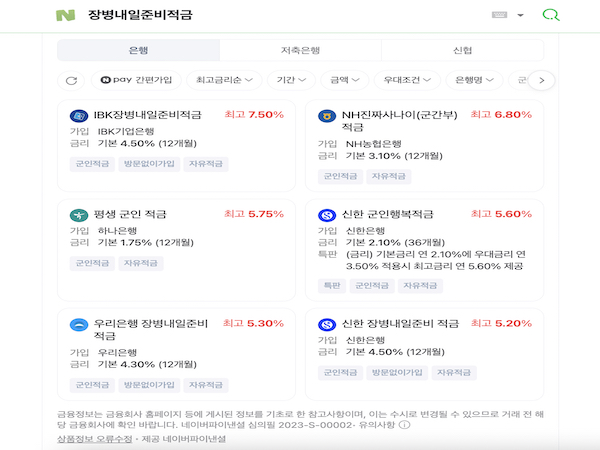
Task: Click the 특판 tag on 신한 card
Action: [x=332, y=286]
